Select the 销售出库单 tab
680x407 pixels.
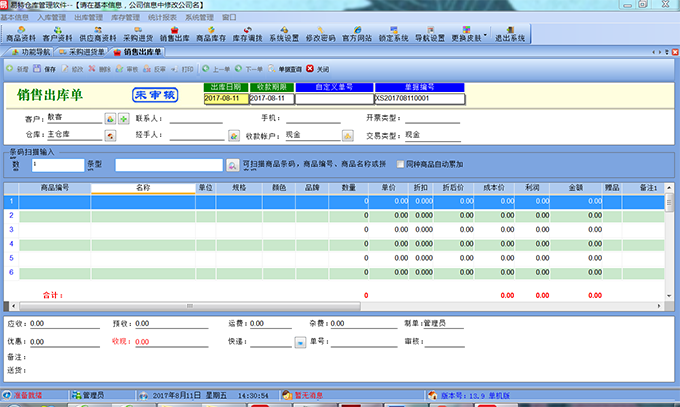click(137, 52)
